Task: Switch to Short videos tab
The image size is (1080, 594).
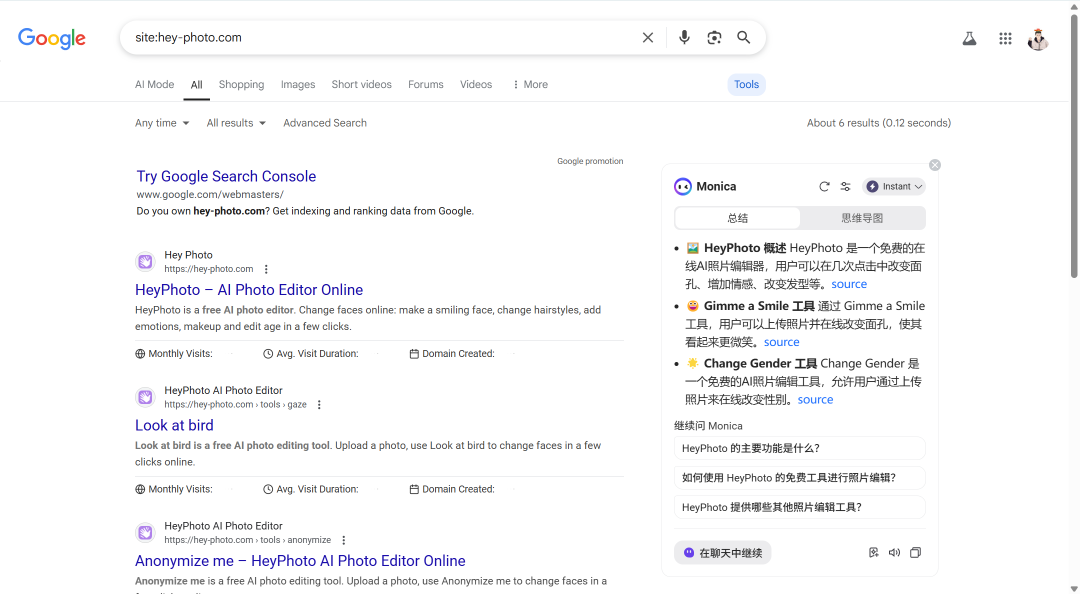Action: tap(361, 84)
